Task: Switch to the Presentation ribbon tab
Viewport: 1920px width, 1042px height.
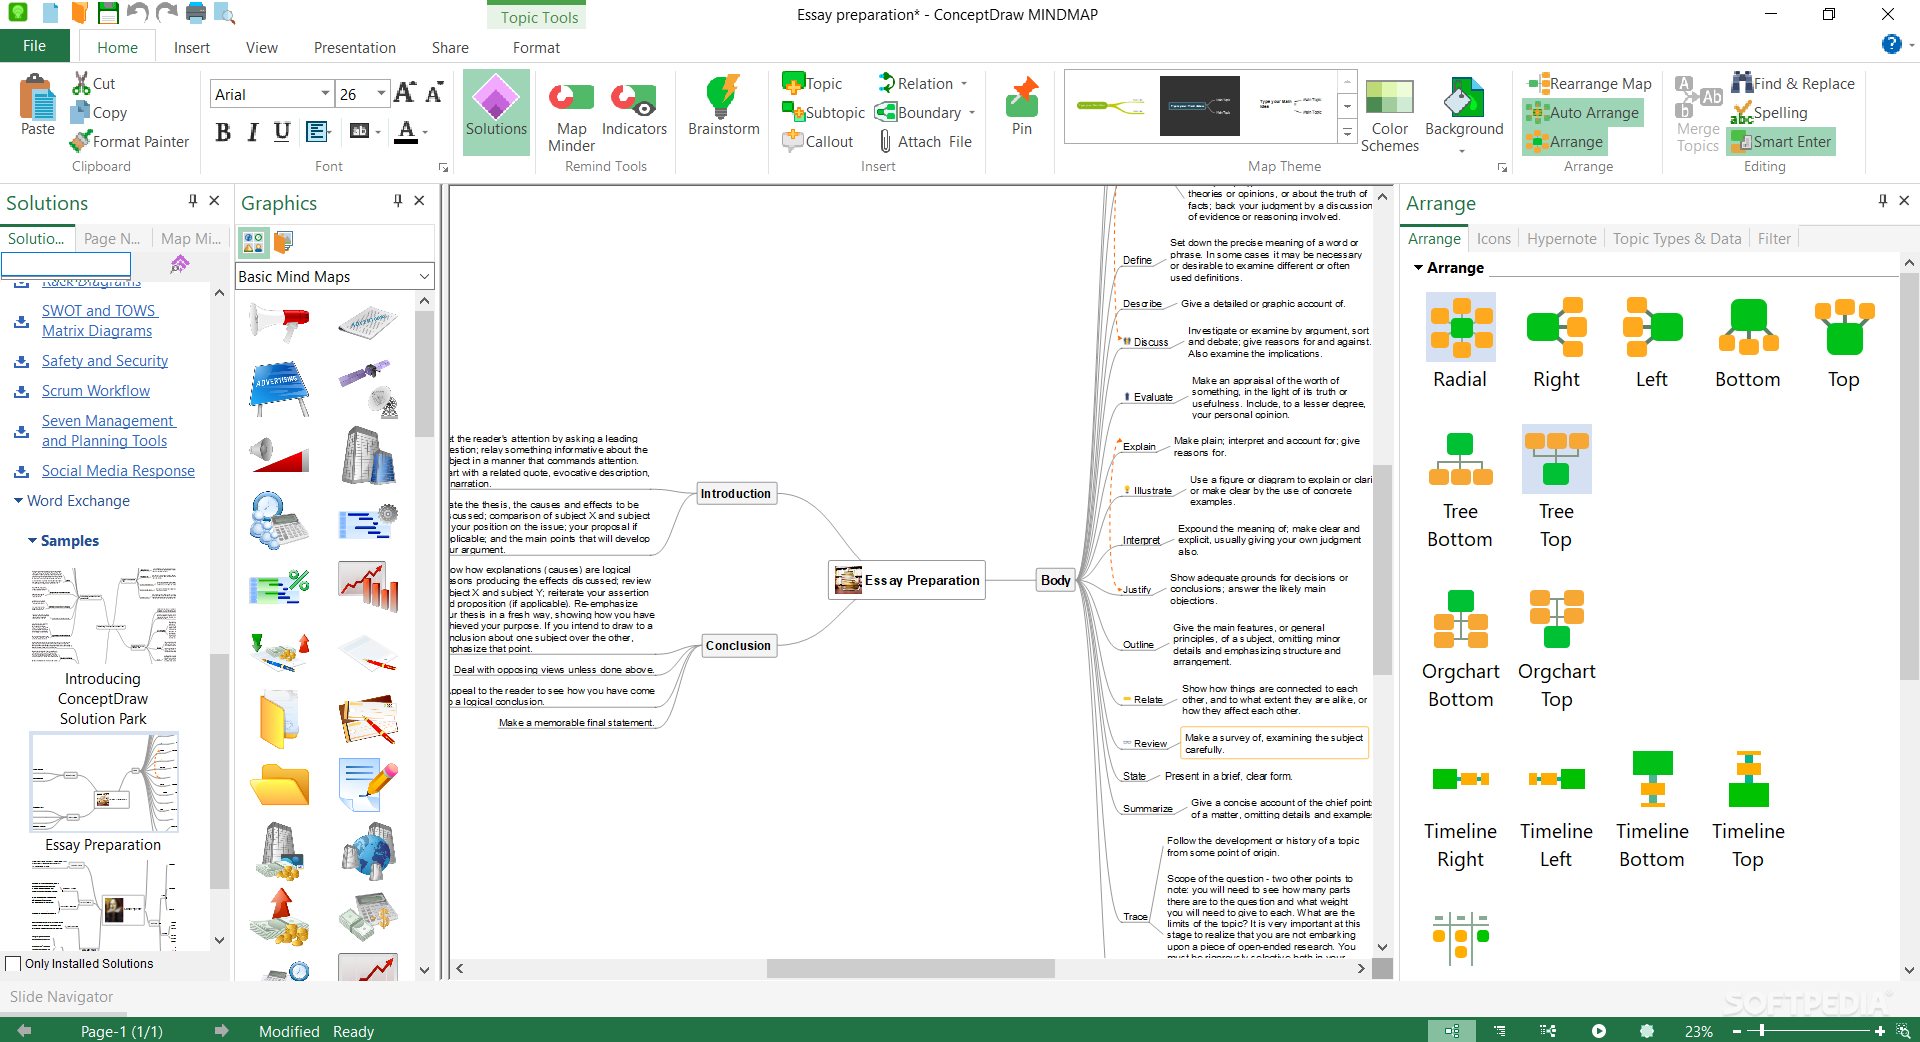Action: pyautogui.click(x=355, y=48)
